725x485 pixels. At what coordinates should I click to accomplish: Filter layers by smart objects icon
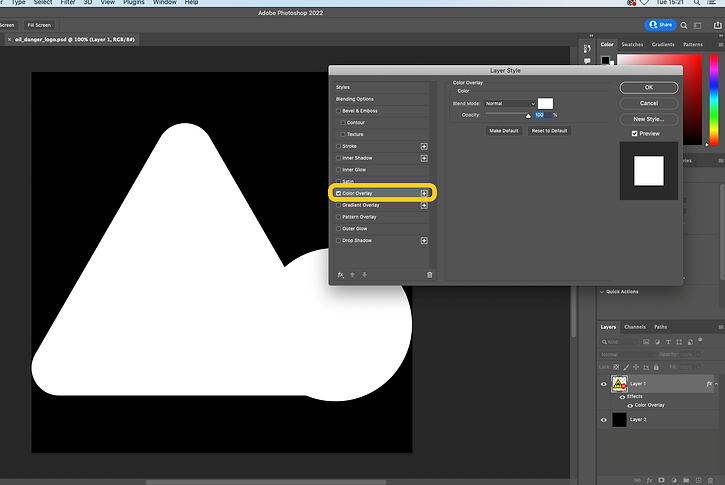point(690,342)
